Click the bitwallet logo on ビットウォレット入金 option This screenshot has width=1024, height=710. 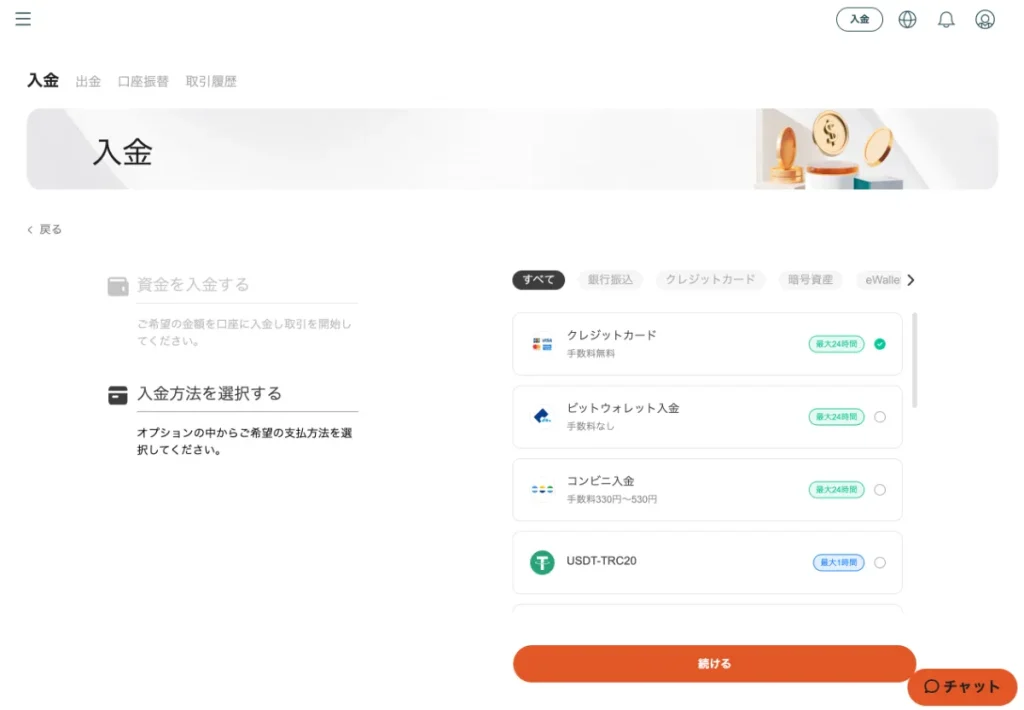click(541, 416)
